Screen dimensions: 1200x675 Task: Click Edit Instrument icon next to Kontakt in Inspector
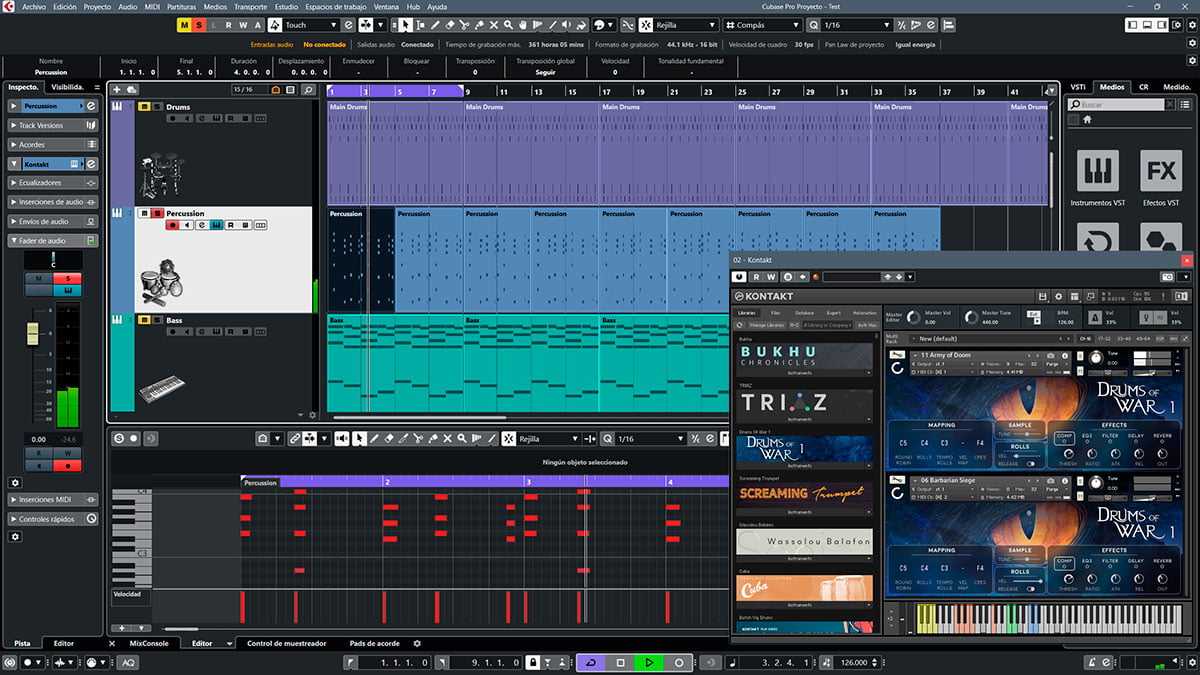click(91, 163)
